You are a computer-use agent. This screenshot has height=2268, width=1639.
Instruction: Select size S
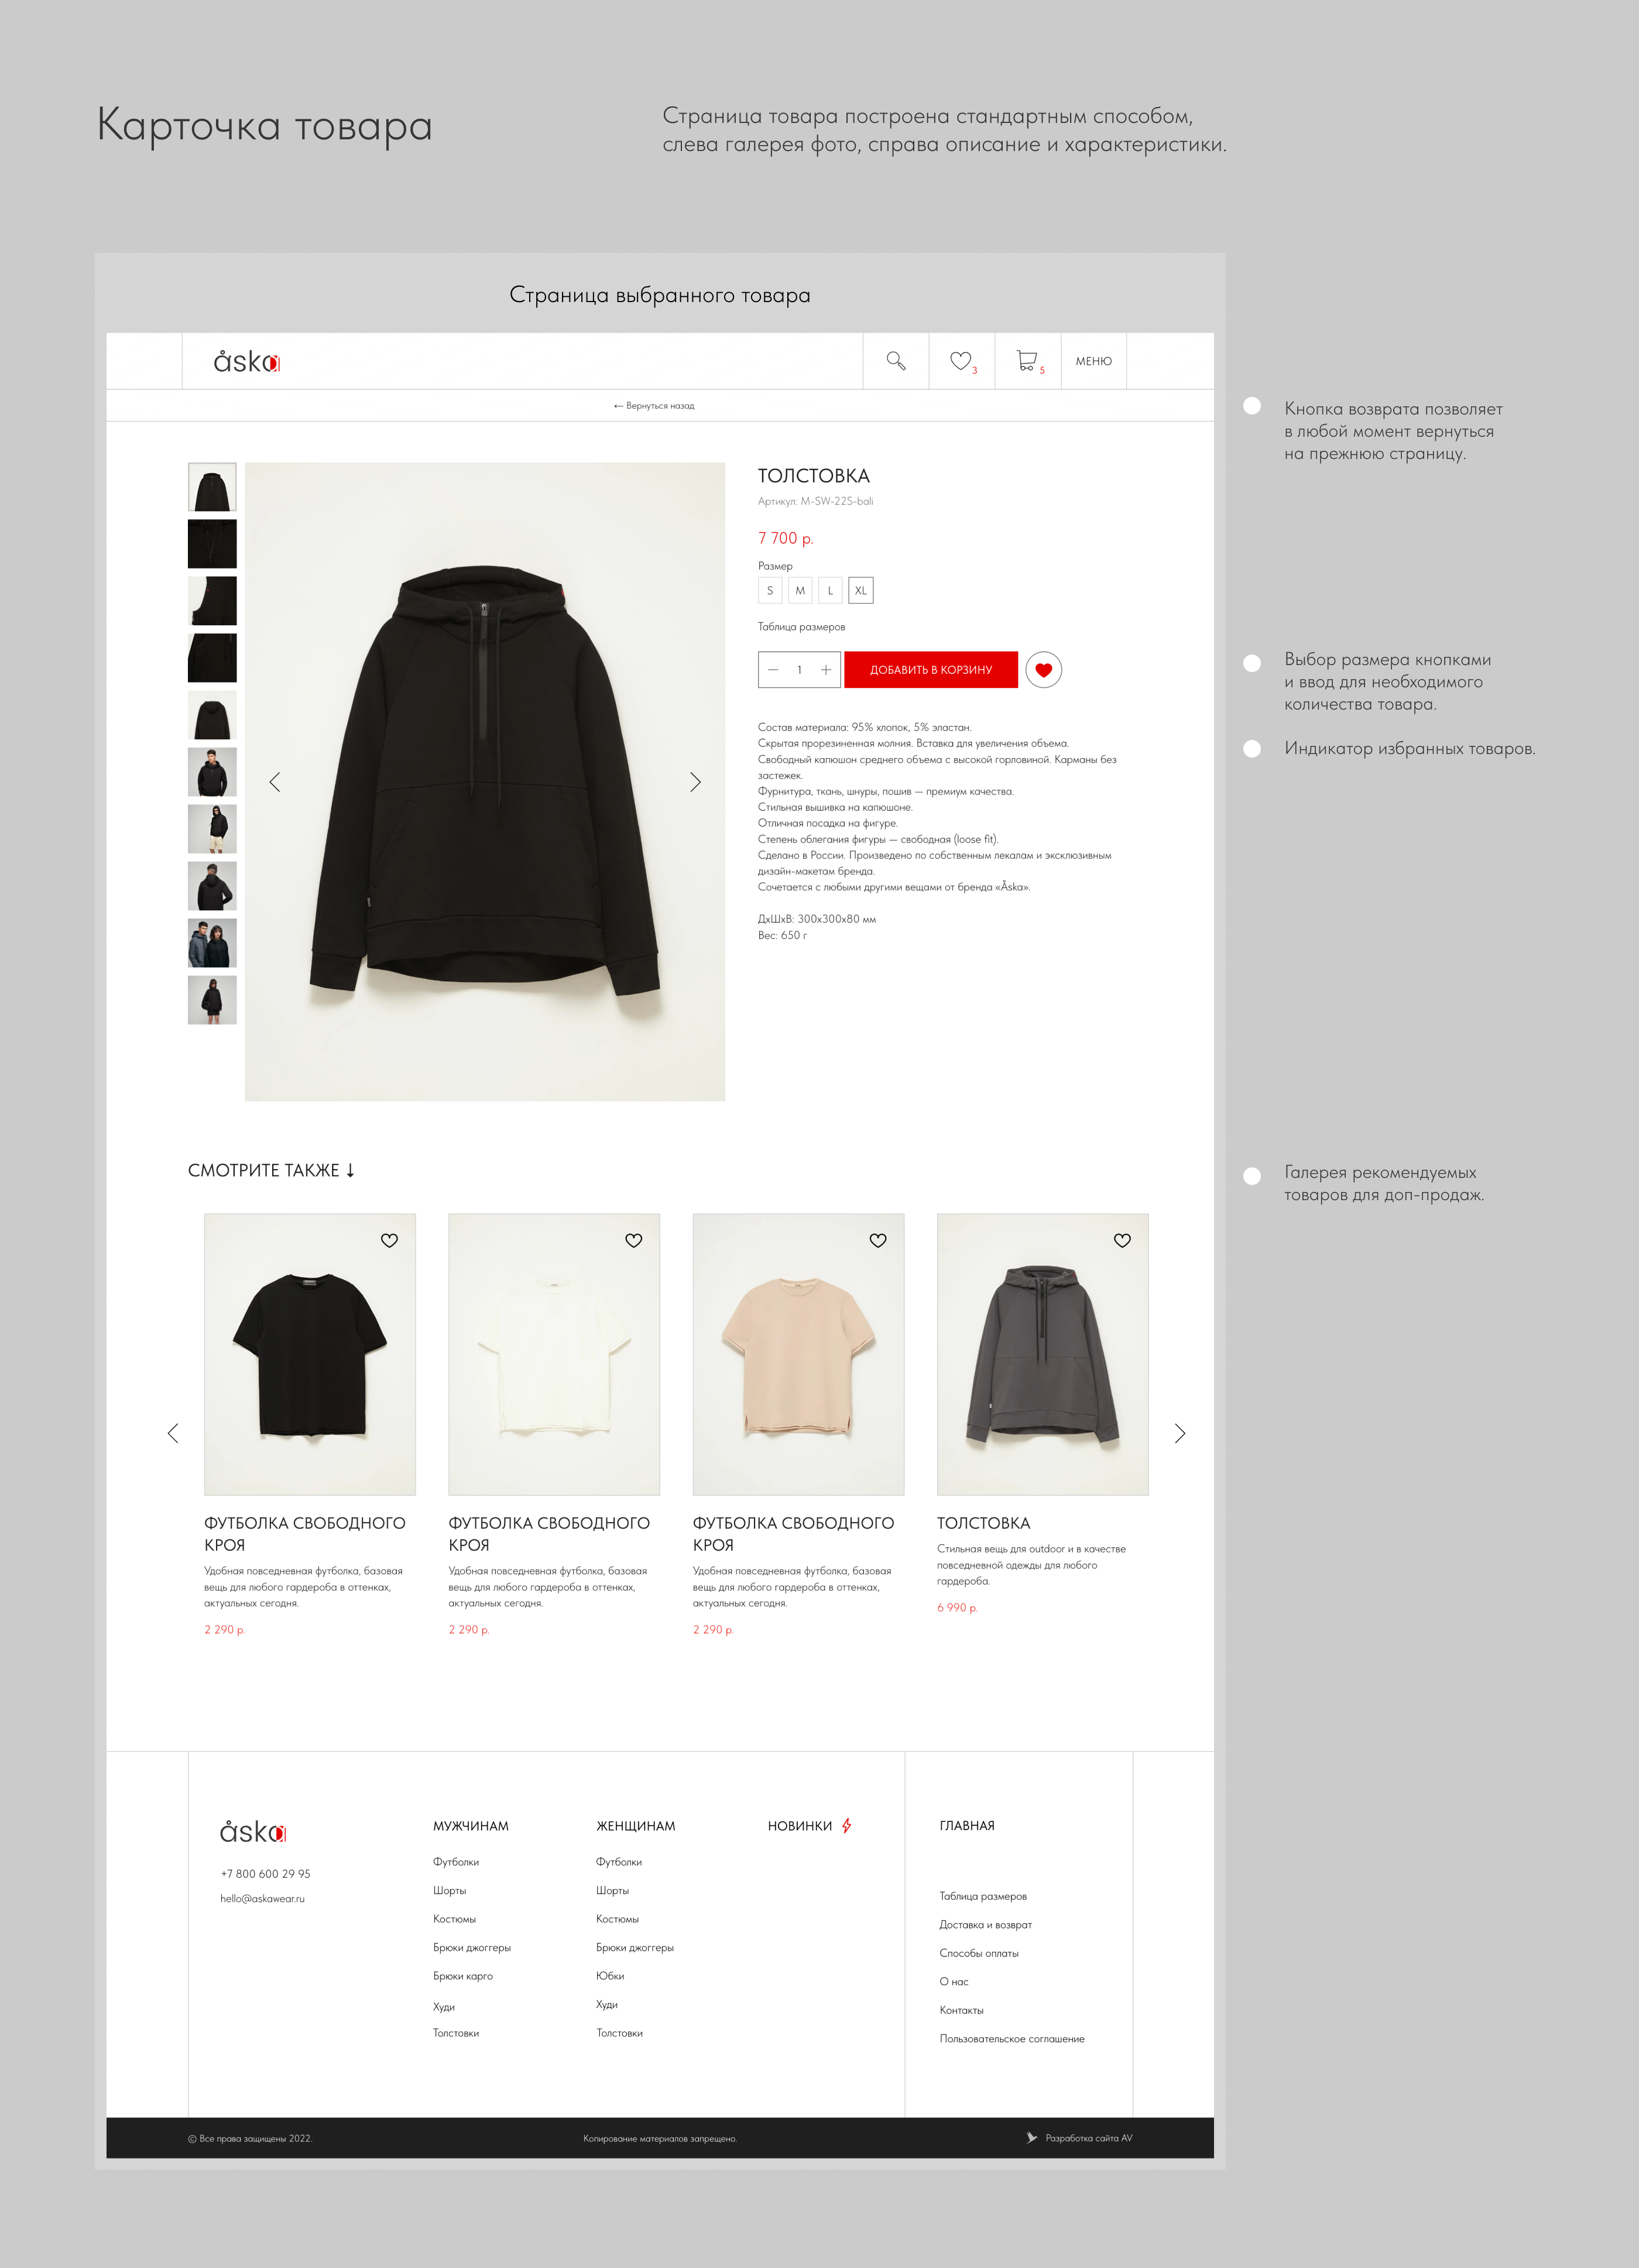(770, 591)
